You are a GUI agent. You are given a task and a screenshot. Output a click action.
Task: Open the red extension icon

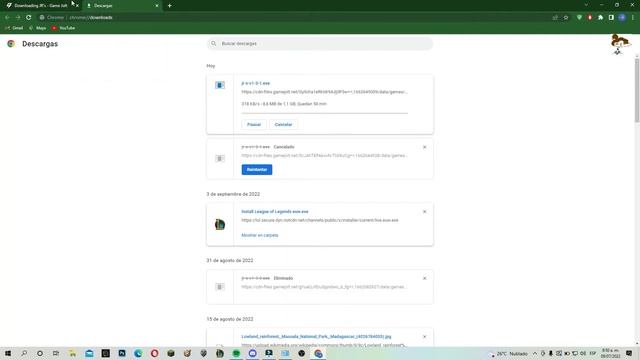pos(590,18)
